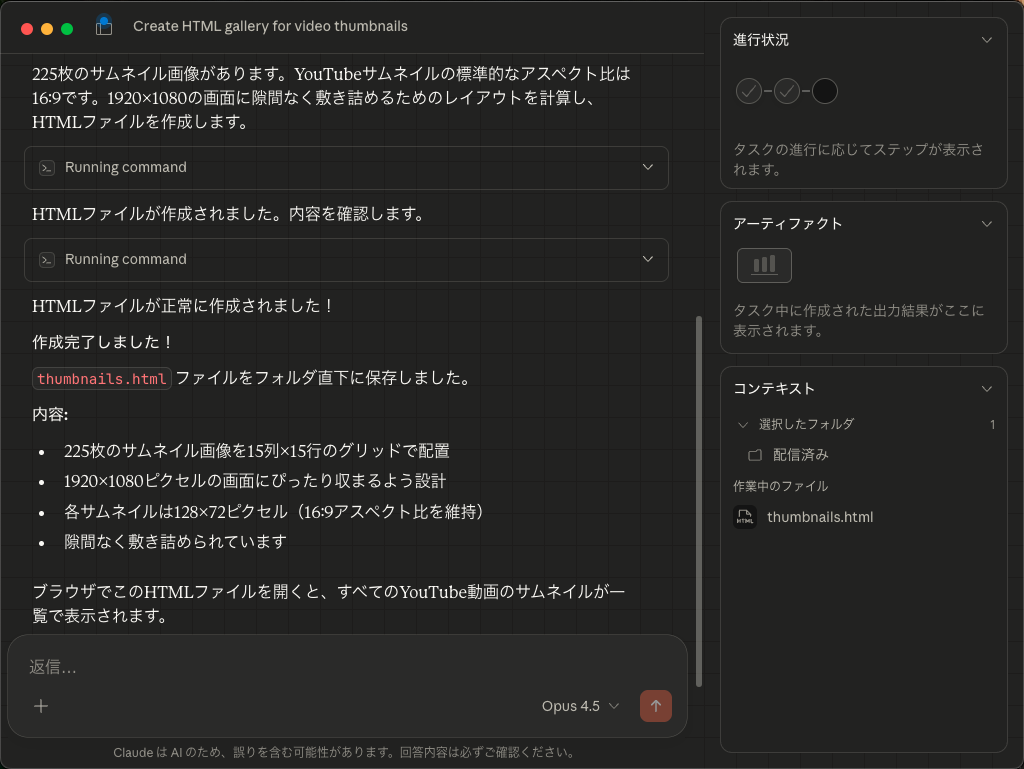Screen dimensions: 1024x769
Task: Select the first completed step checkmark
Action: point(749,92)
